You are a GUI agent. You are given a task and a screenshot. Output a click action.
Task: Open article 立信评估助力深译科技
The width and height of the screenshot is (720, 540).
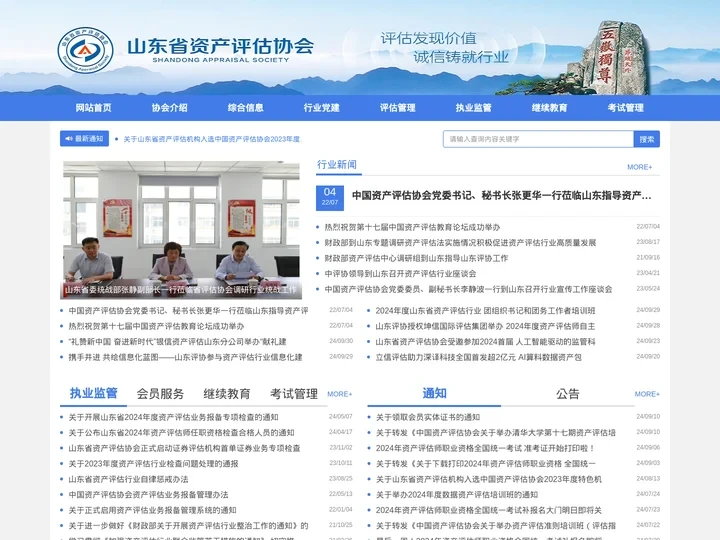coord(478,357)
